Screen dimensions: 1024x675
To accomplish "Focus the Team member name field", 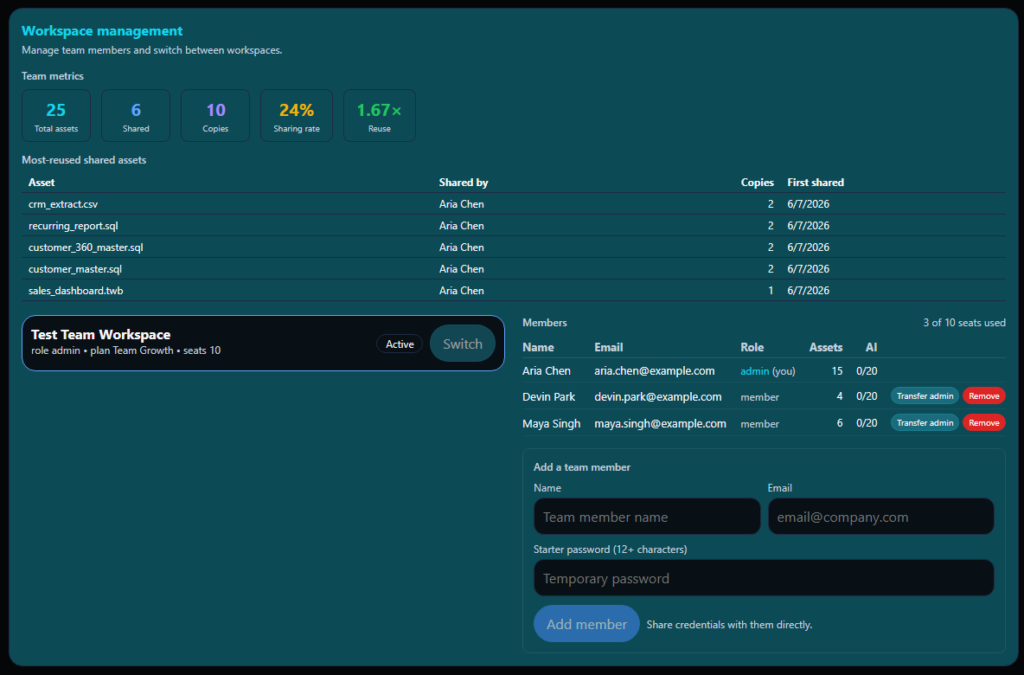I will point(647,516).
